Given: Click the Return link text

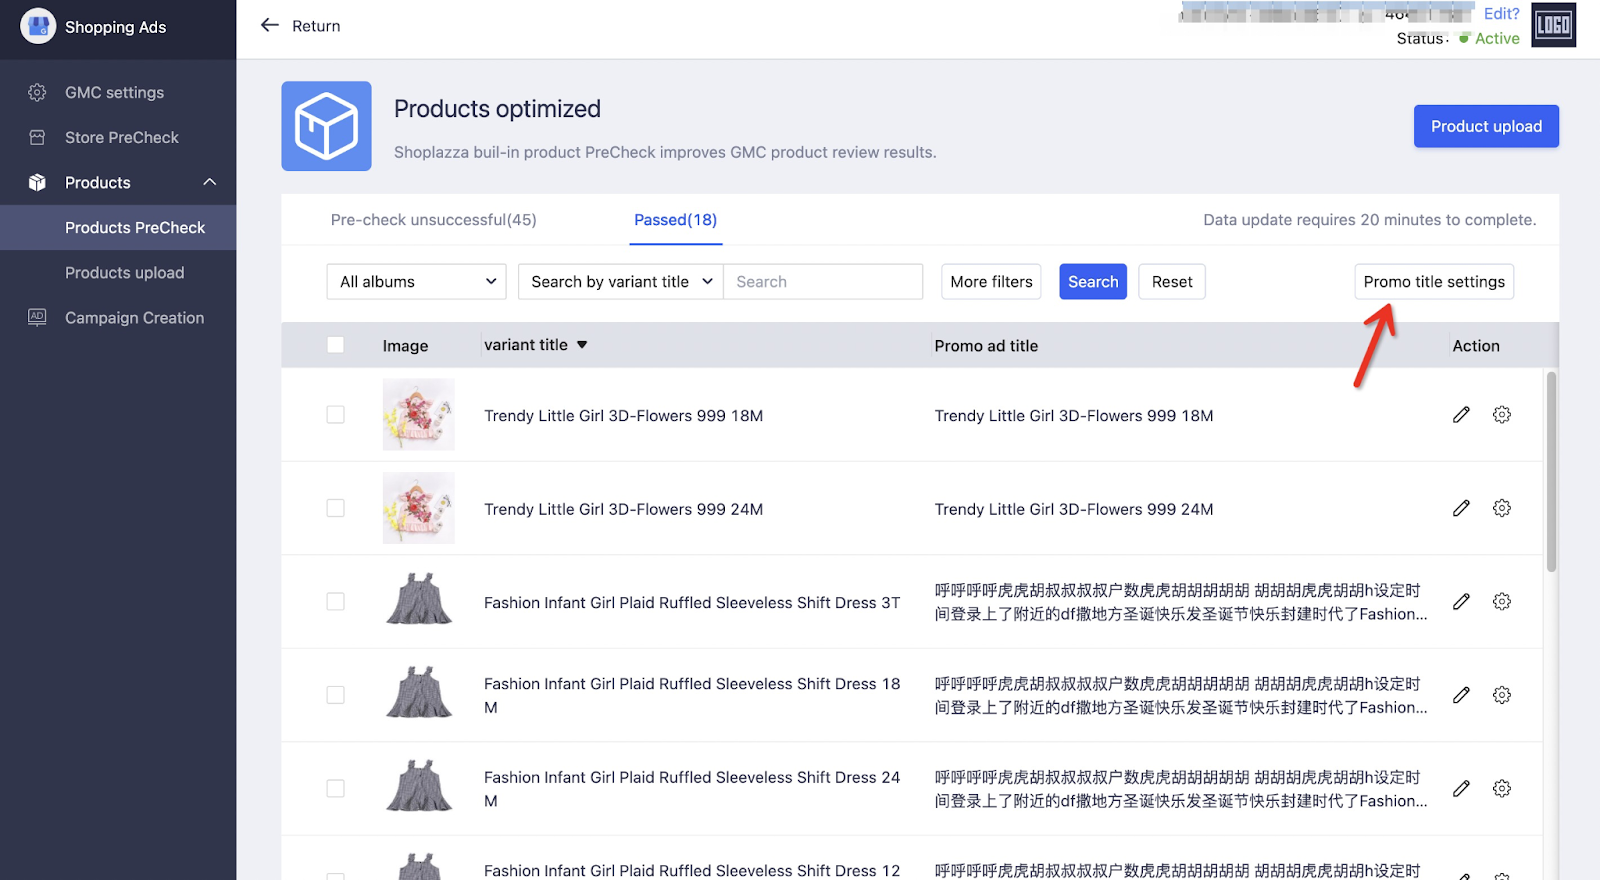Looking at the screenshot, I should coord(316,26).
